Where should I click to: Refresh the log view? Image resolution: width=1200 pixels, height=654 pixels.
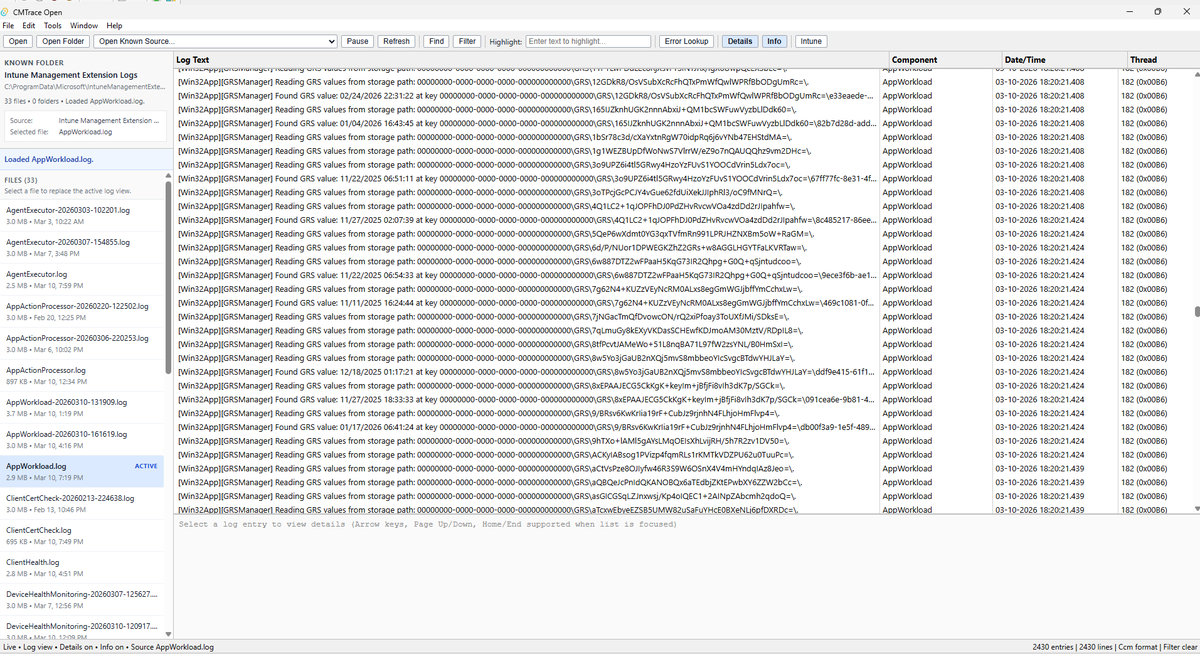point(396,41)
